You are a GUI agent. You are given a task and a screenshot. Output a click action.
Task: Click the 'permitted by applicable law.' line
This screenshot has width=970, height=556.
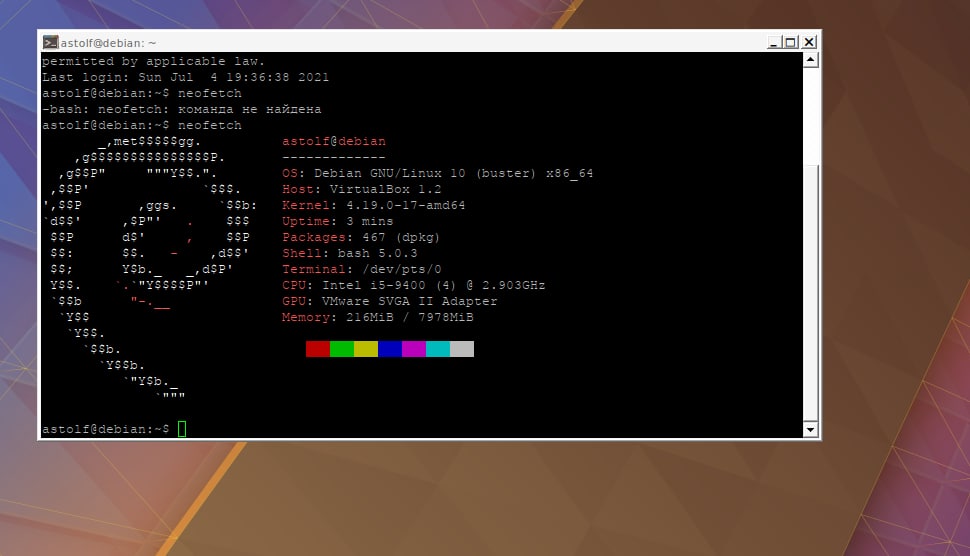(x=153, y=61)
